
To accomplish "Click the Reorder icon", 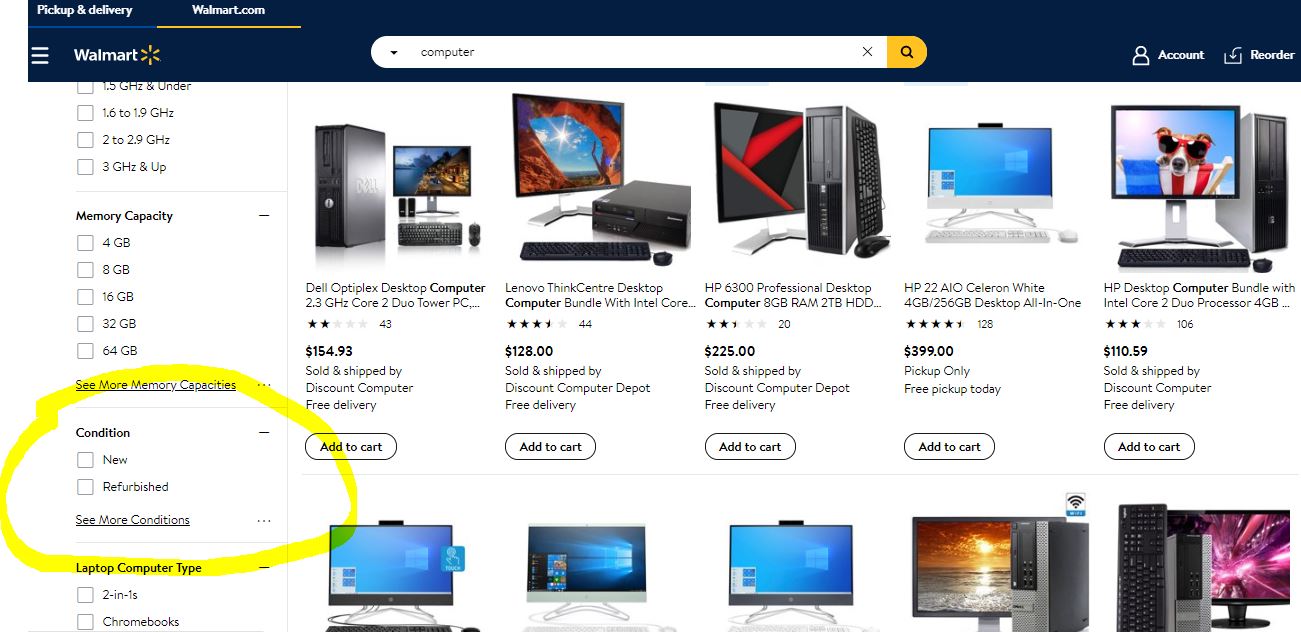I will pos(1233,55).
